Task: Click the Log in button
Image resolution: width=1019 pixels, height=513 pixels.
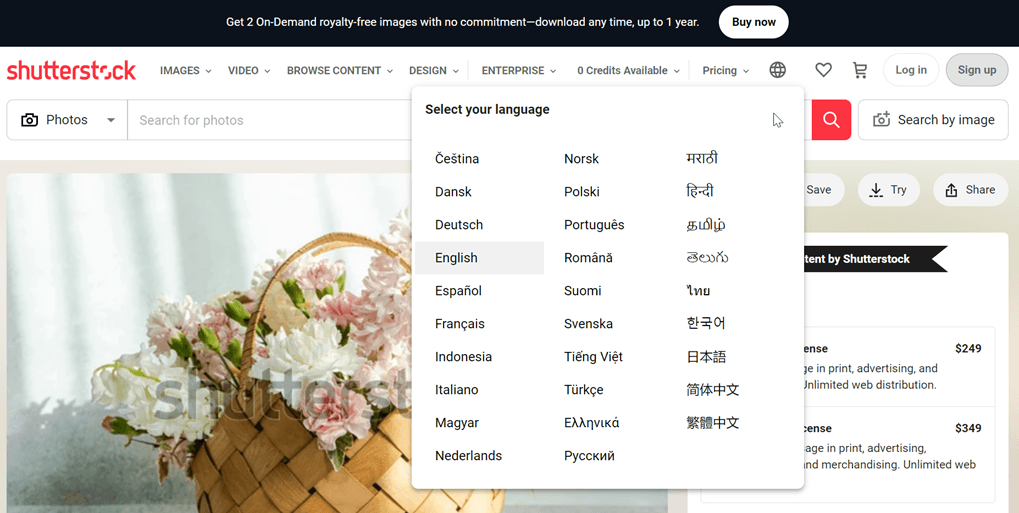Action: (910, 70)
